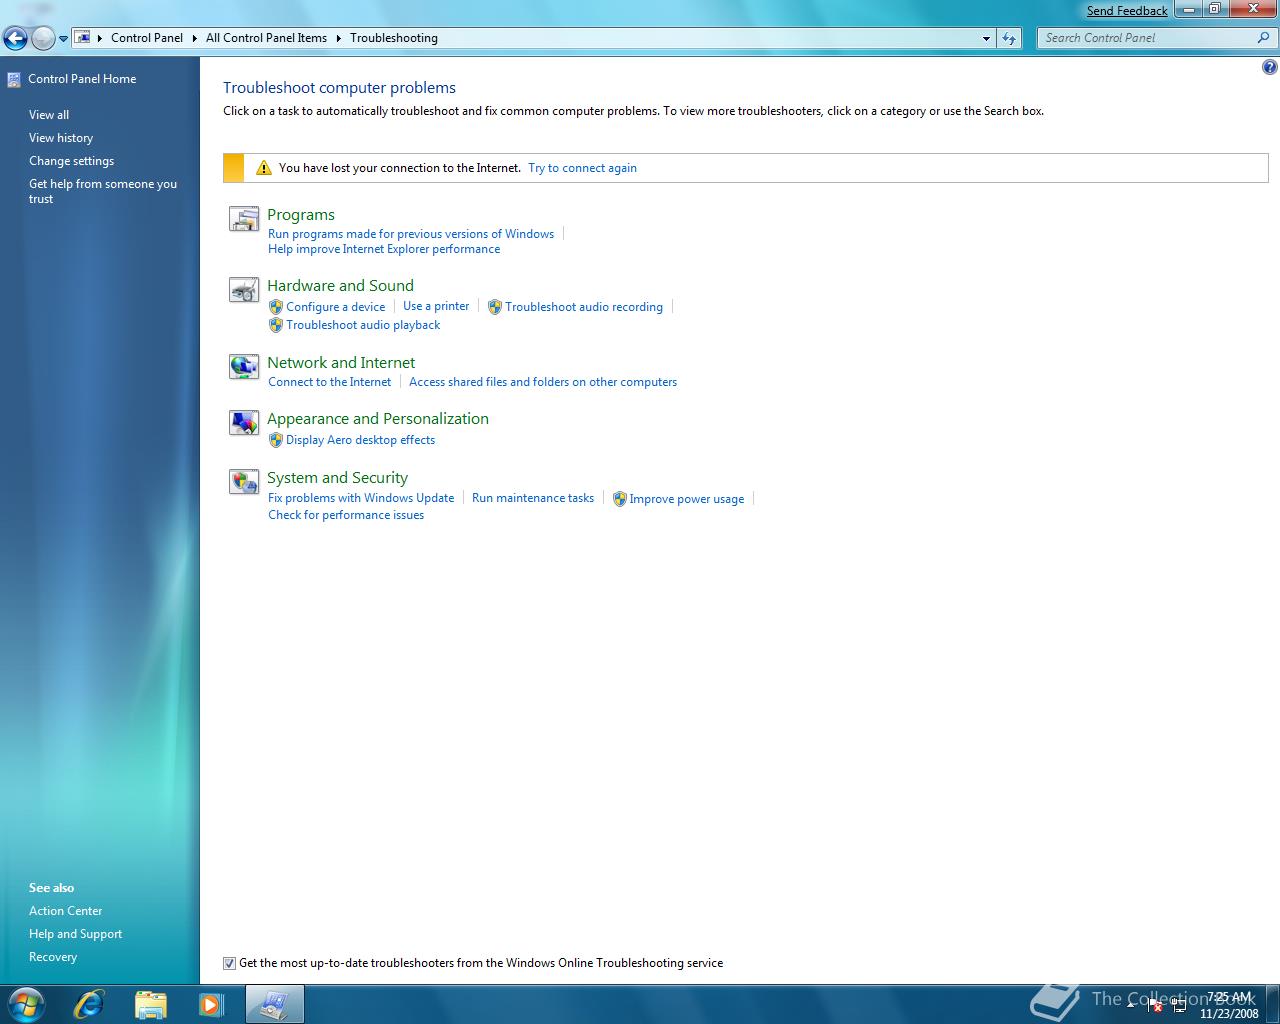The image size is (1280, 1024).
Task: Select the Troubleshooting breadcrumb
Action: 394,38
